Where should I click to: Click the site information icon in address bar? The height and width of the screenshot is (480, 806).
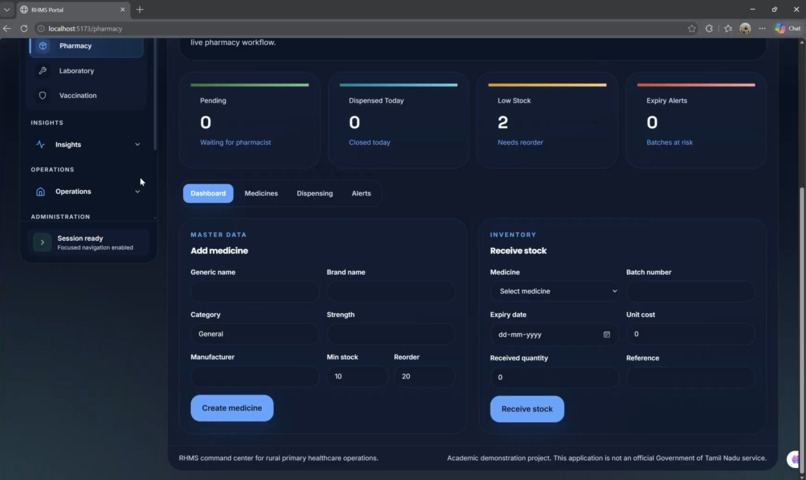pos(41,28)
